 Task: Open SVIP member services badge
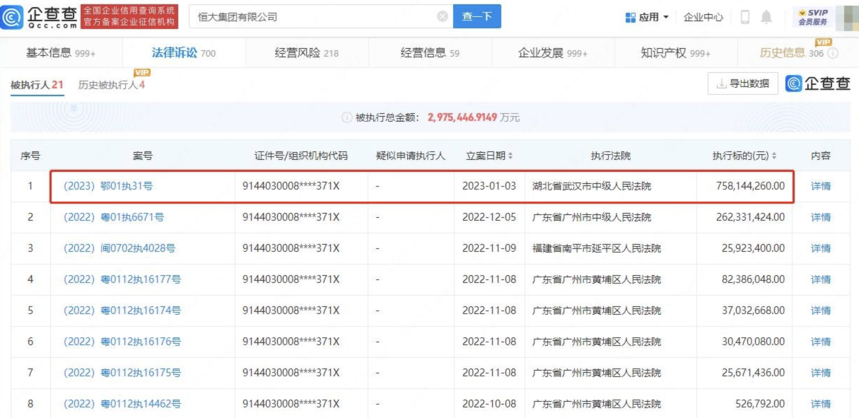(x=813, y=17)
